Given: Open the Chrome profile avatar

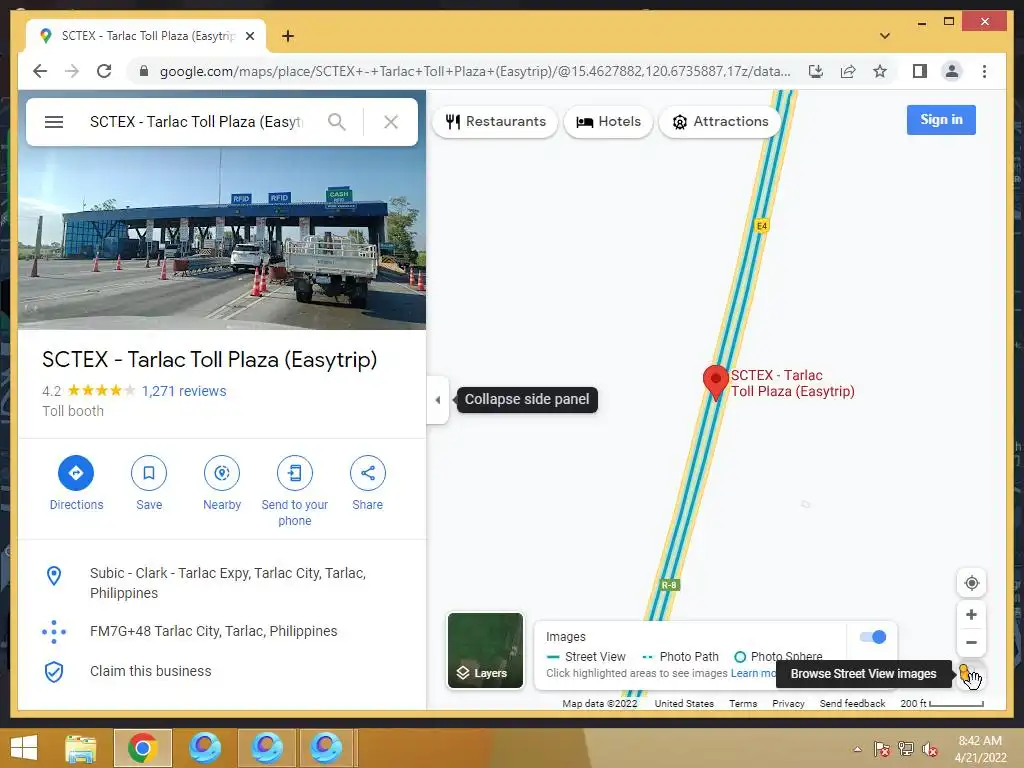Looking at the screenshot, I should pos(952,71).
